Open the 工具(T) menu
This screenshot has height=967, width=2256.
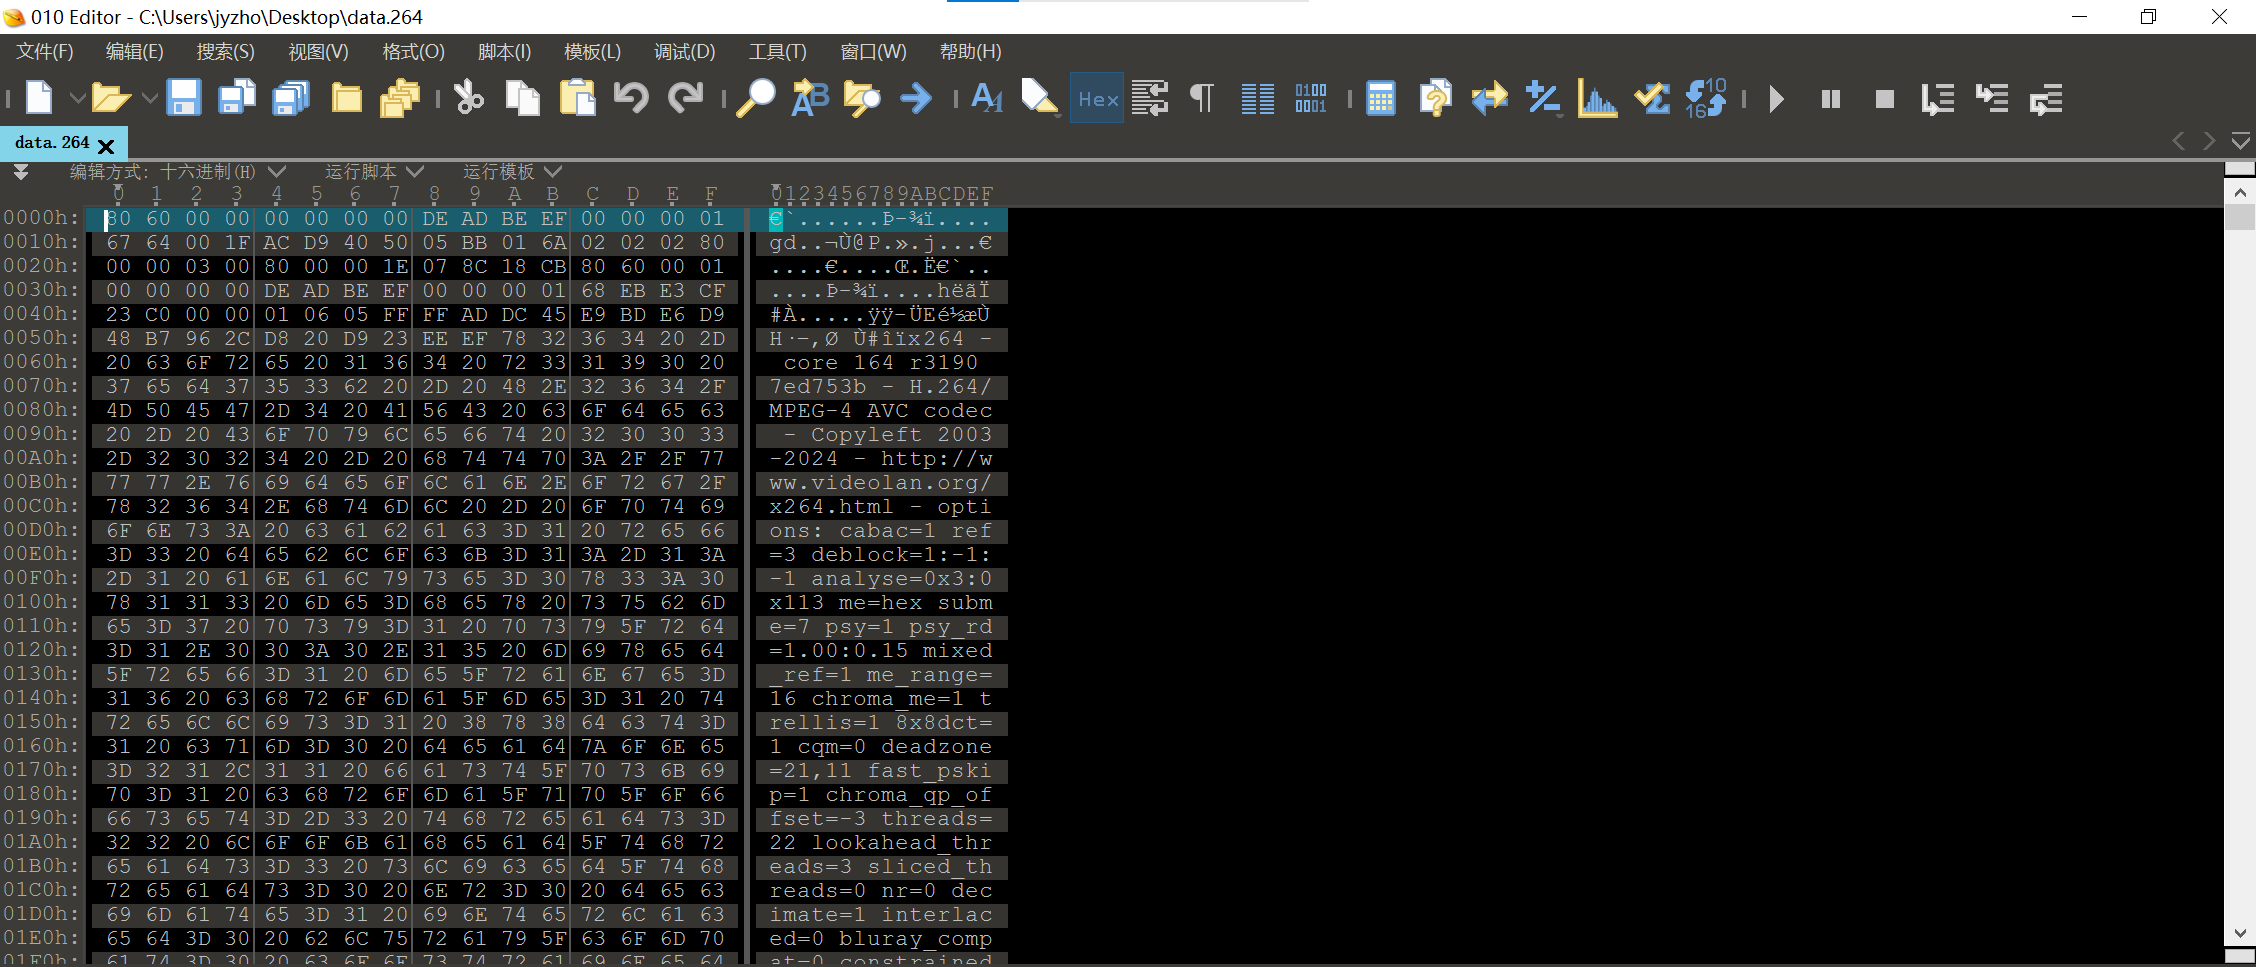click(x=777, y=51)
